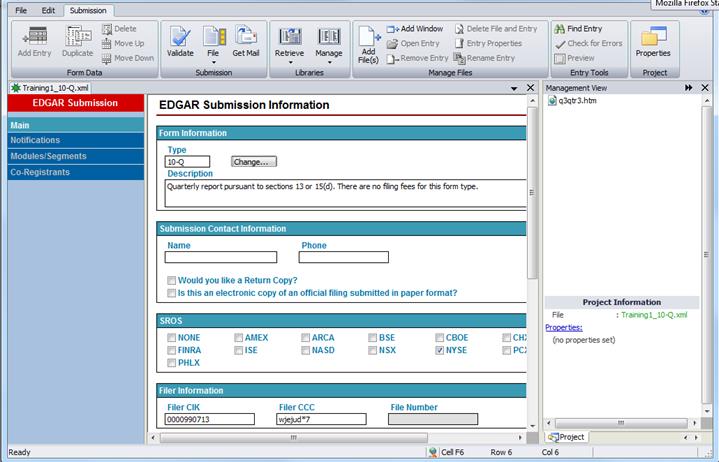Click Find Entry tool

point(578,29)
